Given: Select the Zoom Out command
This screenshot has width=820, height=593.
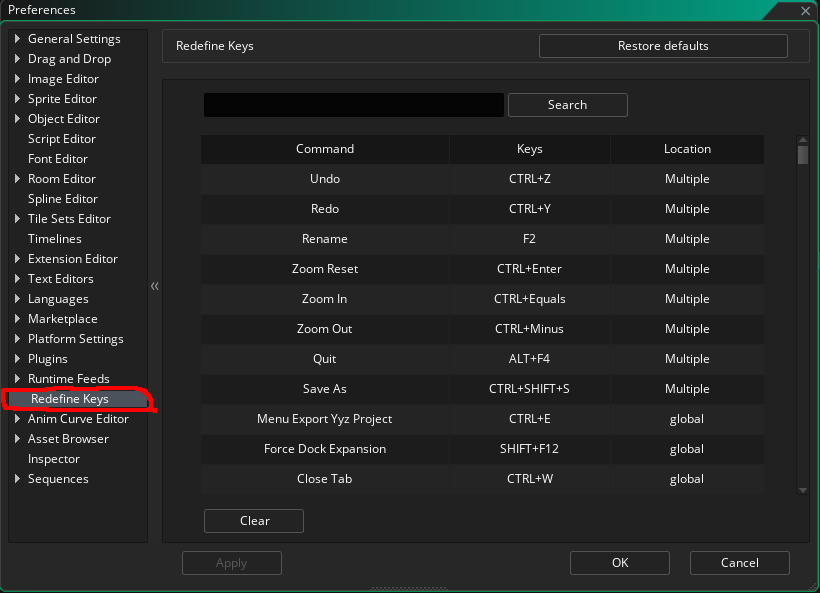Looking at the screenshot, I should tap(325, 329).
